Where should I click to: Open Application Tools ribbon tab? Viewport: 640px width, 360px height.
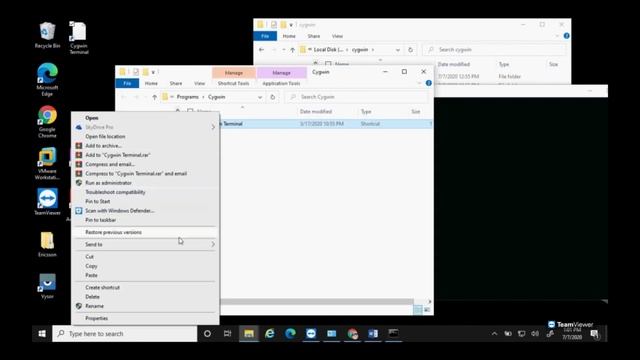281,83
